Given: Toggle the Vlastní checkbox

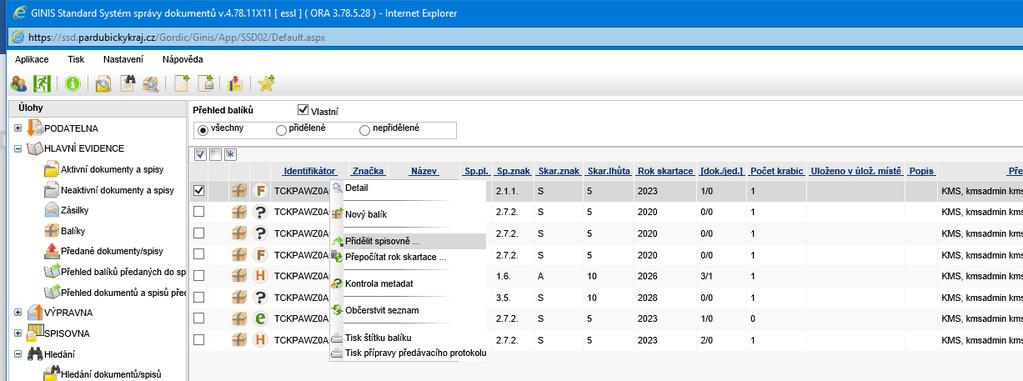Looking at the screenshot, I should [x=303, y=110].
